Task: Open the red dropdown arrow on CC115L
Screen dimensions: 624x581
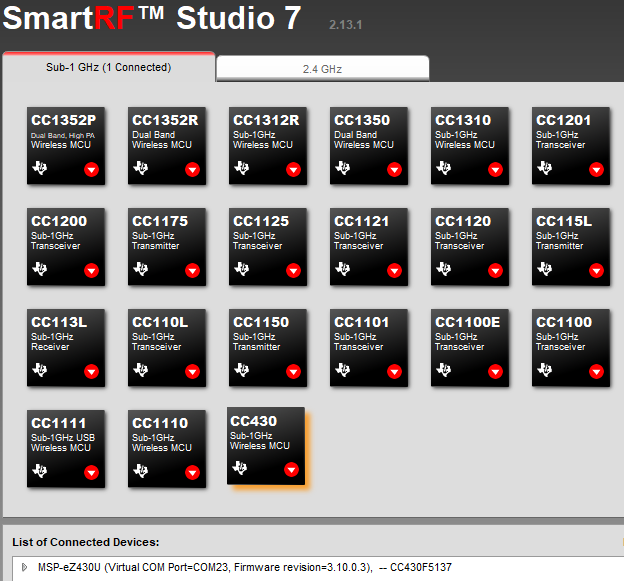Action: point(597,271)
